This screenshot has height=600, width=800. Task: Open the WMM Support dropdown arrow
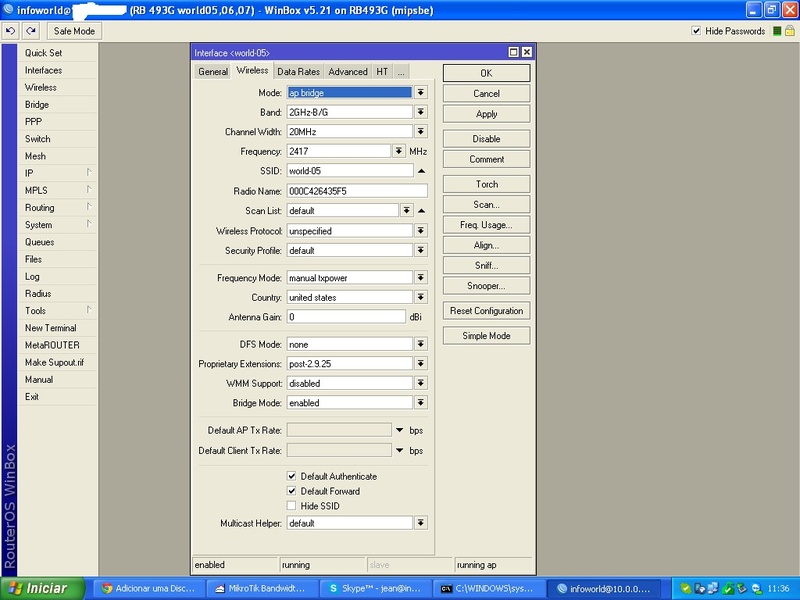point(420,383)
